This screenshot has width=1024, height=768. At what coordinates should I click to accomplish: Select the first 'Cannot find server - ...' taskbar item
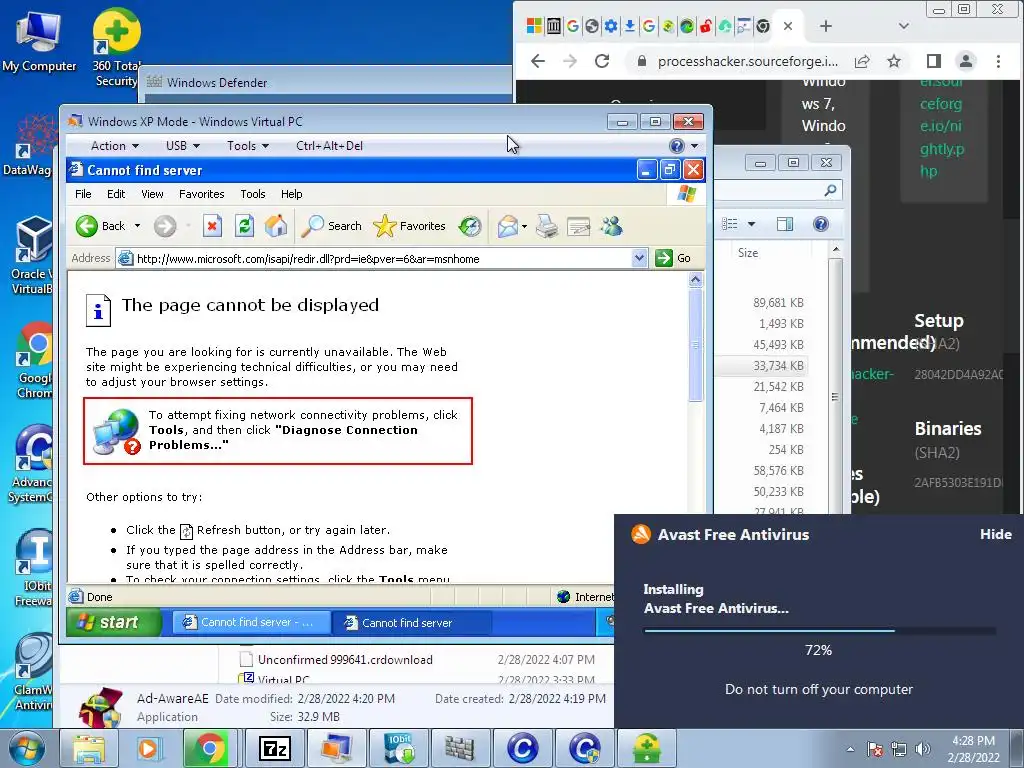click(x=251, y=622)
